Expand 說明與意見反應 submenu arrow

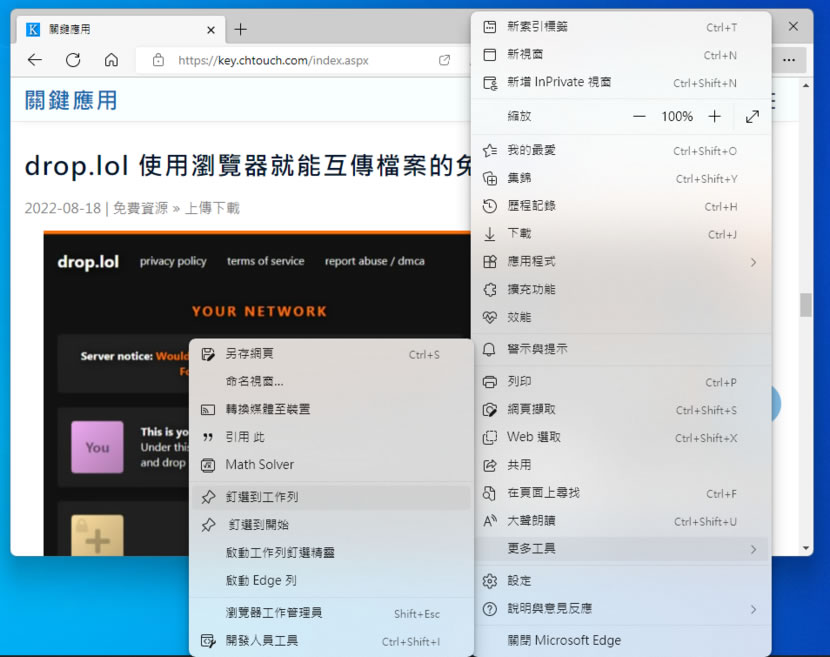pyautogui.click(x=753, y=609)
